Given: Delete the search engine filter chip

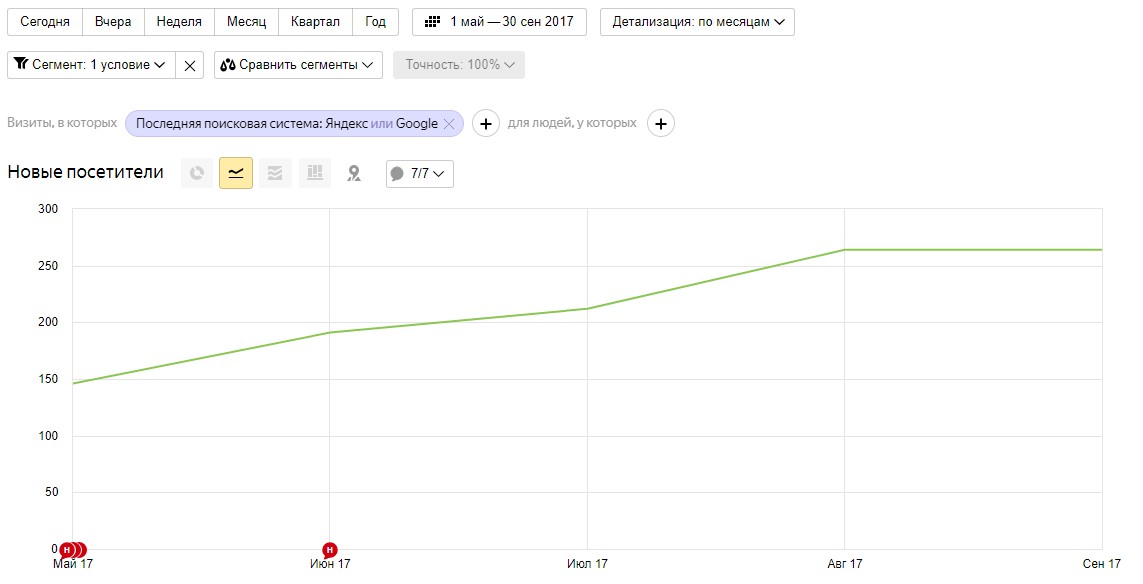Looking at the screenshot, I should click(449, 124).
